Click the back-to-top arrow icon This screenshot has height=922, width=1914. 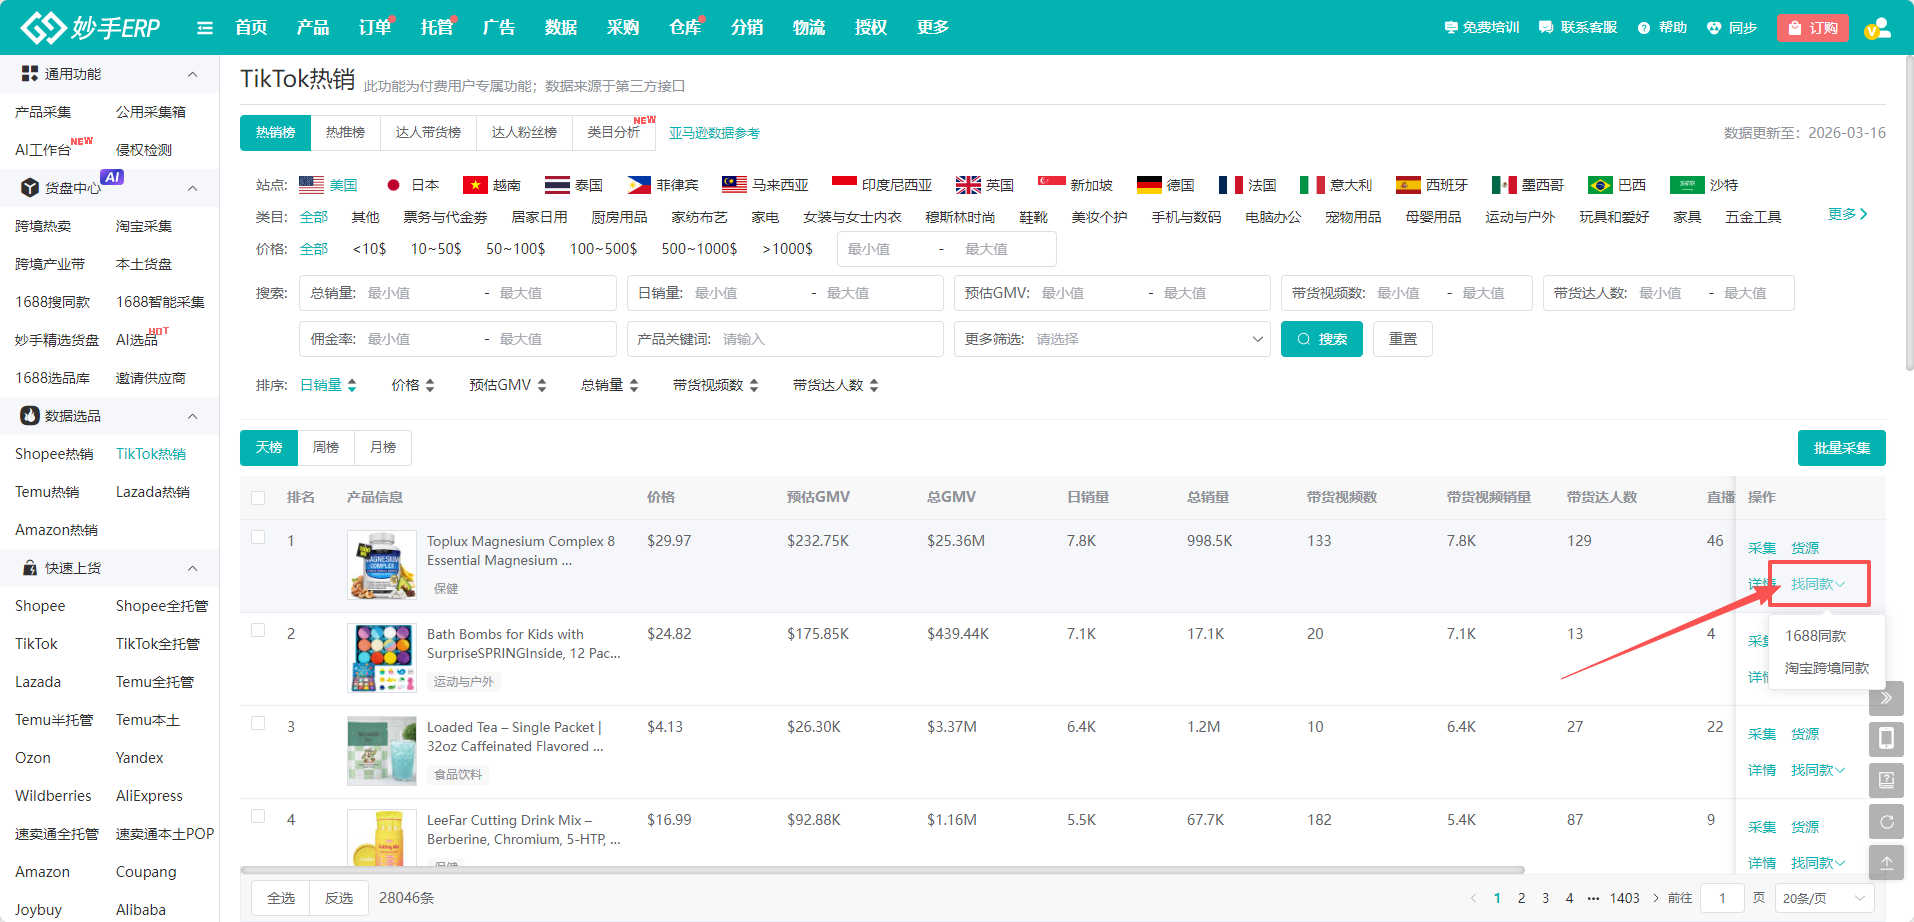tap(1886, 863)
